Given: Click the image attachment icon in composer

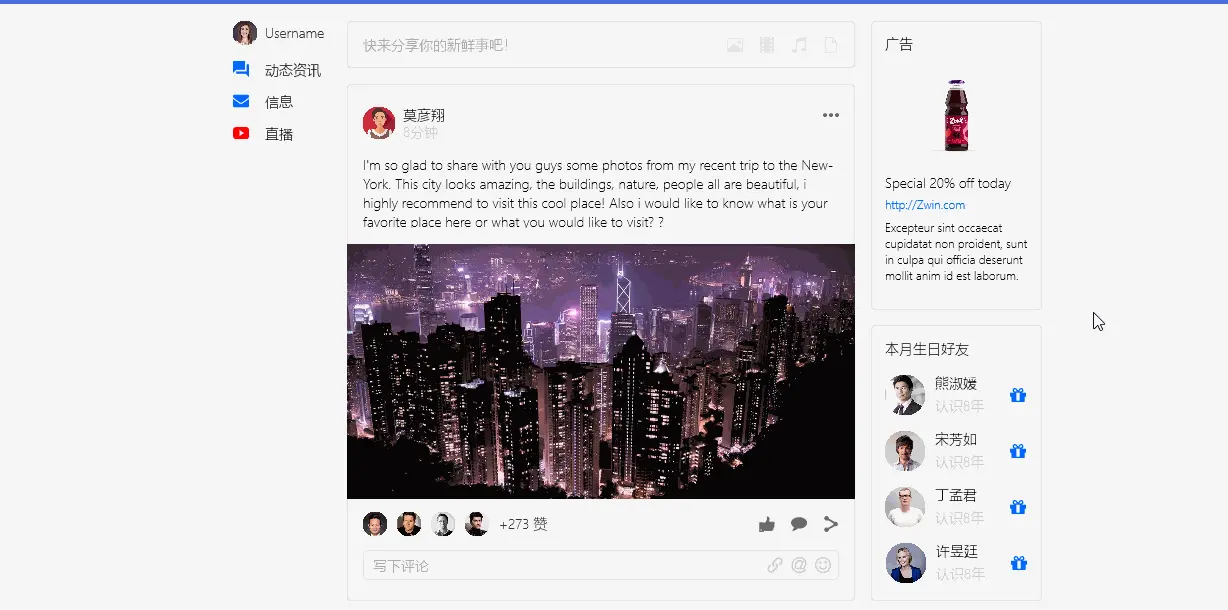Looking at the screenshot, I should [735, 45].
